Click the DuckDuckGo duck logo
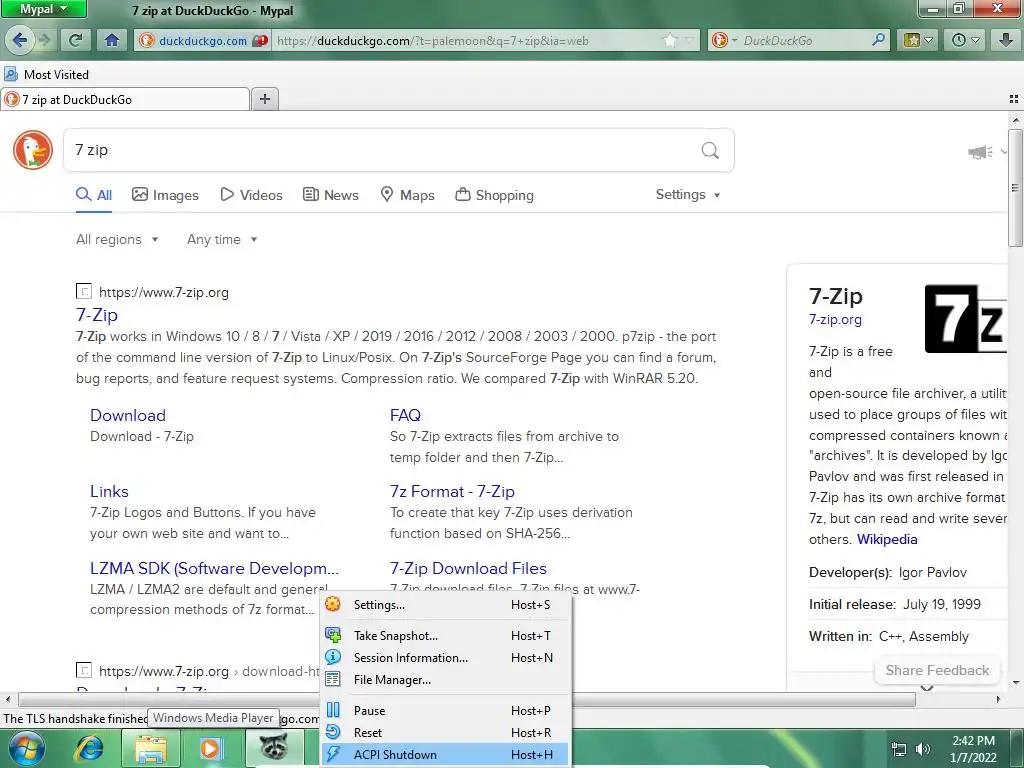This screenshot has width=1024, height=768. pyautogui.click(x=33, y=150)
